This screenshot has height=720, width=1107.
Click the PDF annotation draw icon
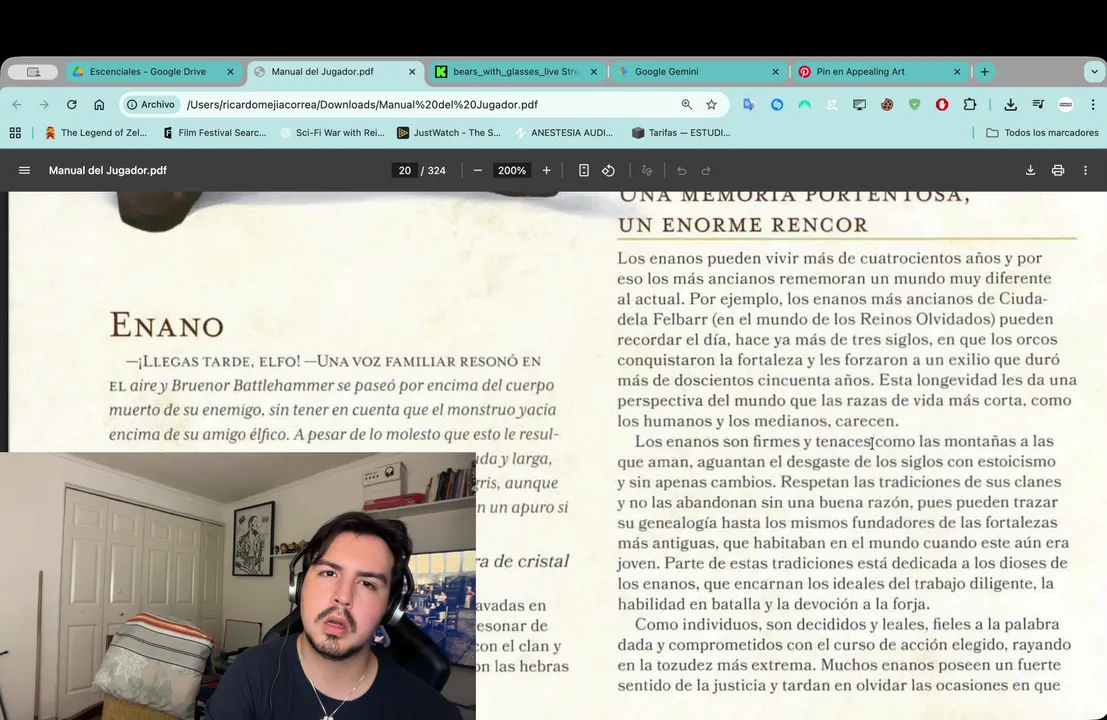[x=647, y=170]
